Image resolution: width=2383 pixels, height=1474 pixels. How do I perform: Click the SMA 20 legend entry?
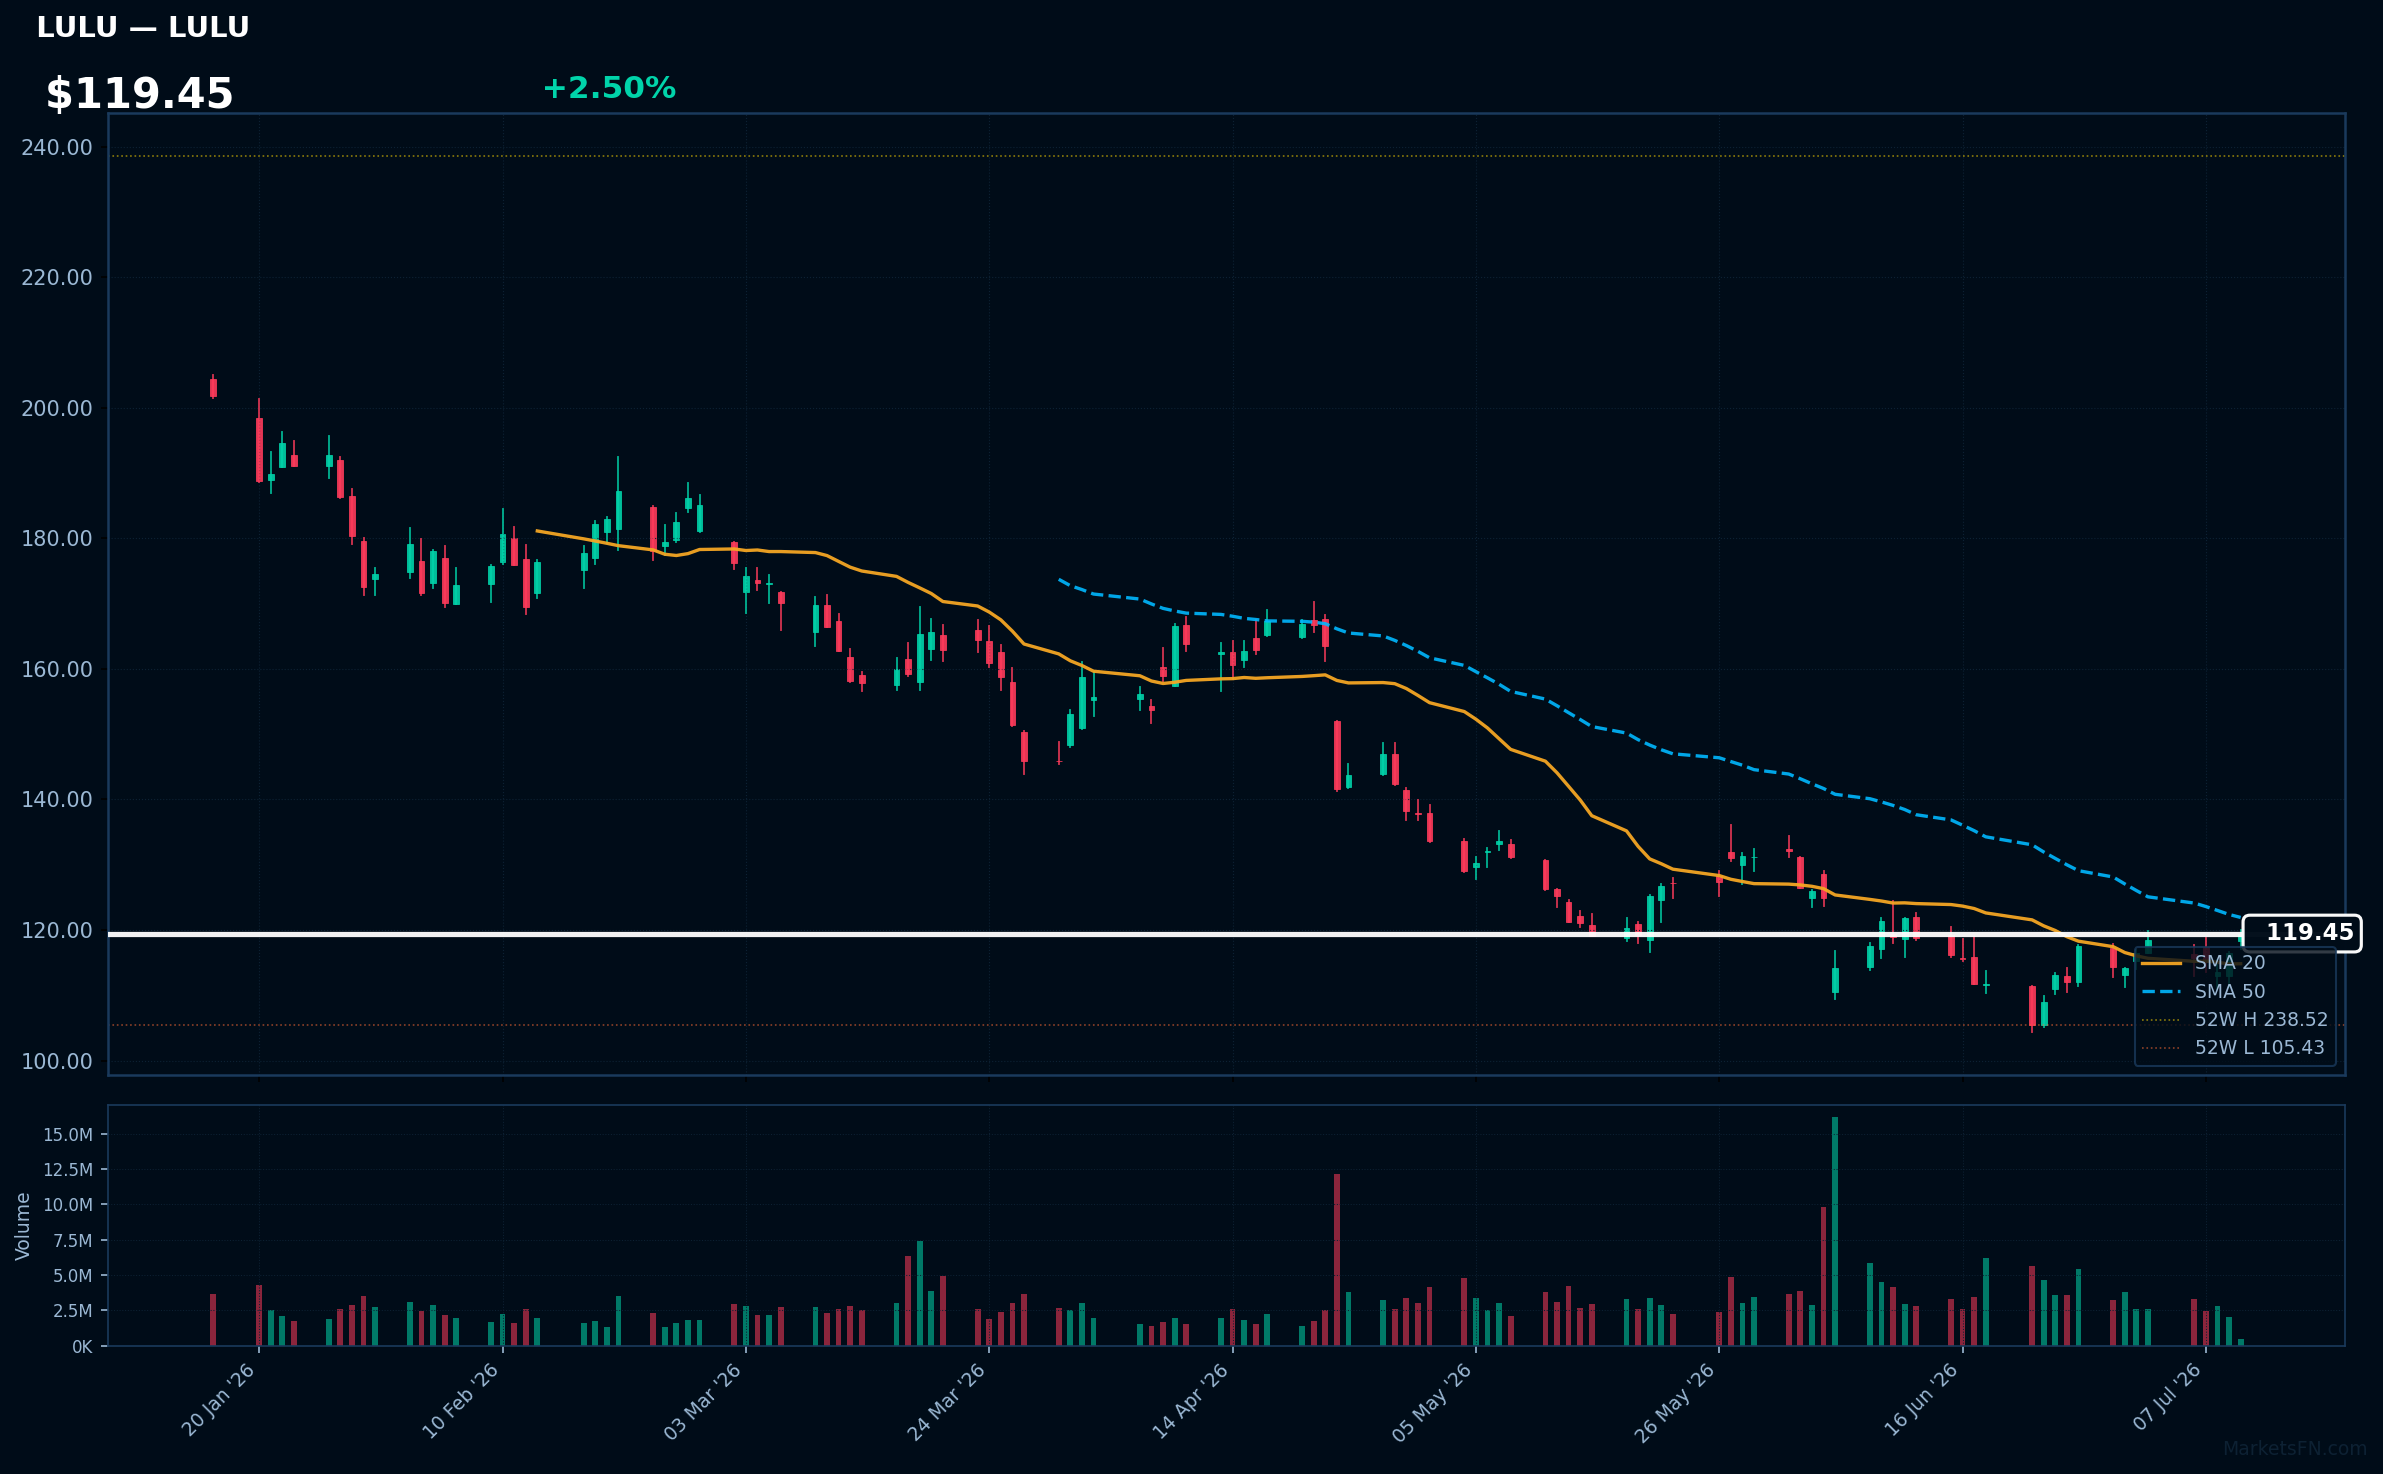[x=2203, y=962]
